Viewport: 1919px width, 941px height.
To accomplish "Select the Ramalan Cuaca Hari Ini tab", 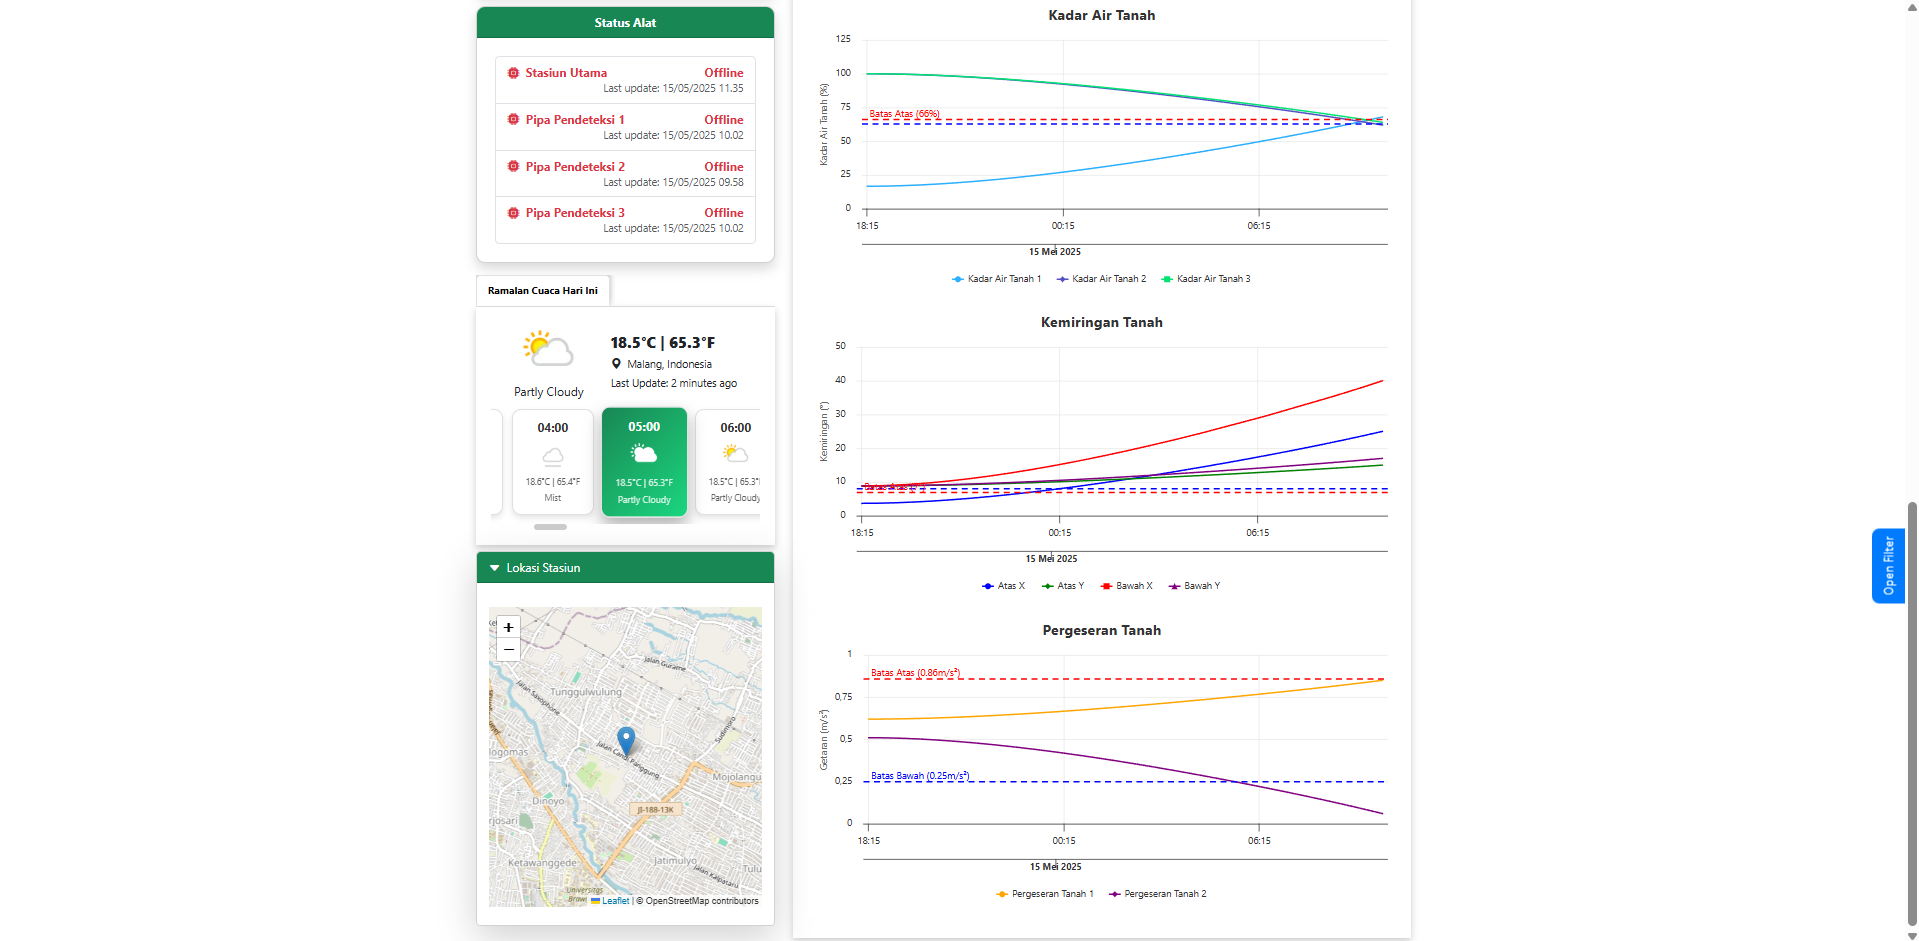I will pyautogui.click(x=543, y=291).
